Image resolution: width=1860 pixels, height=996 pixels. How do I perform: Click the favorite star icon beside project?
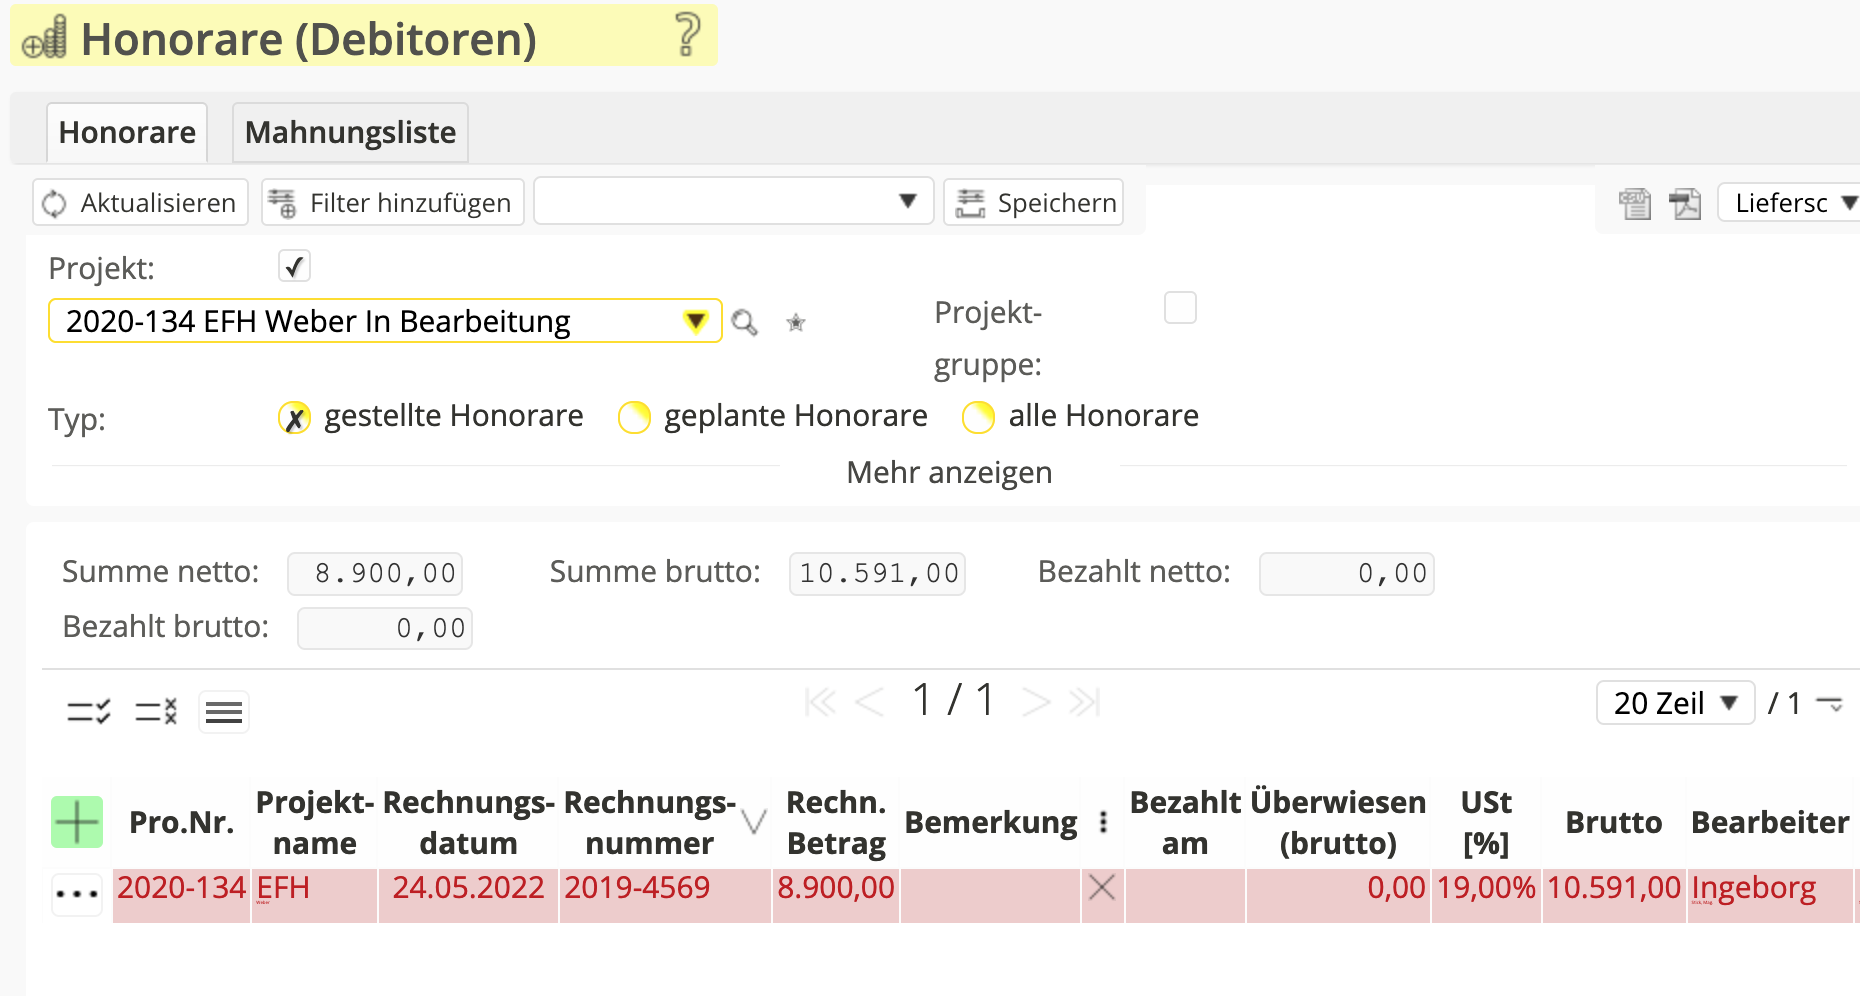pyautogui.click(x=796, y=322)
